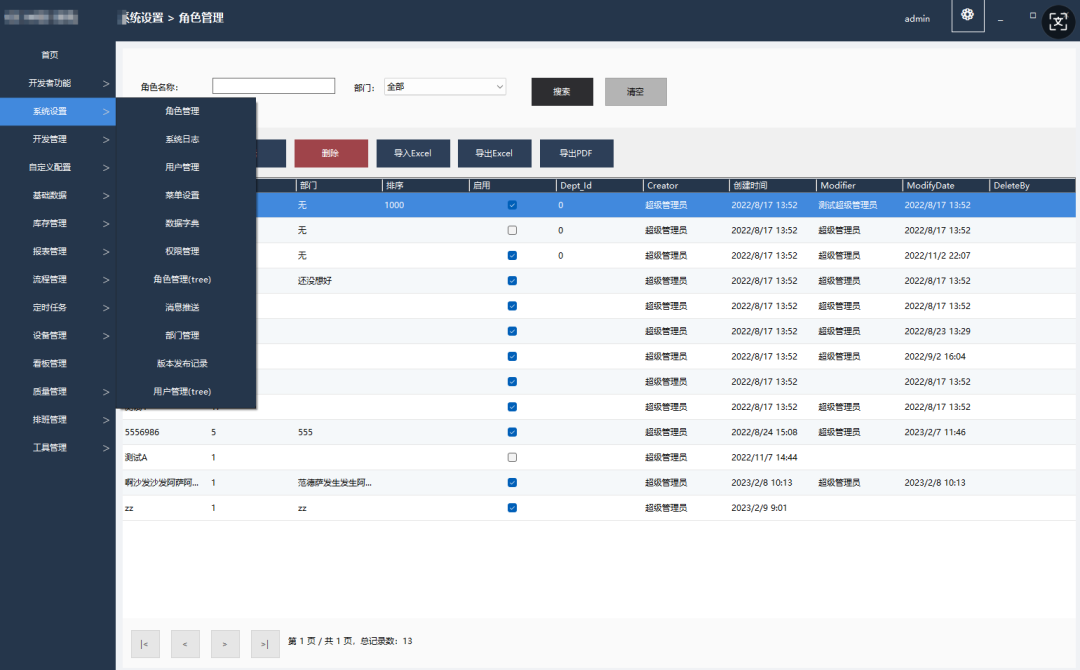Open 用户管理(tree) in the submenu
The height and width of the screenshot is (670, 1080).
click(x=183, y=392)
